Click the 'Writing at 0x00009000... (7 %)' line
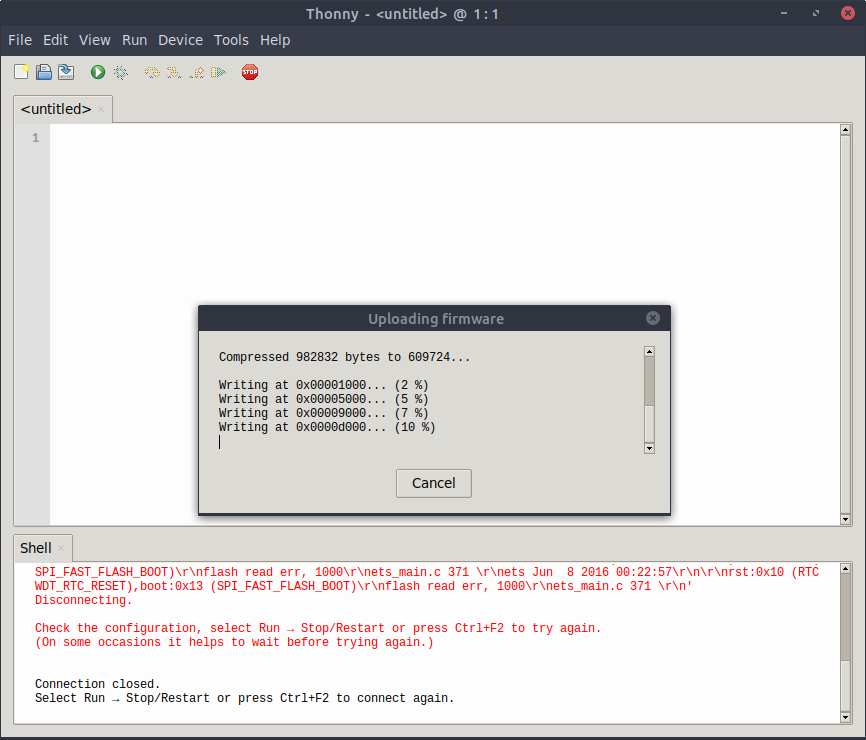This screenshot has height=740, width=866. (323, 413)
